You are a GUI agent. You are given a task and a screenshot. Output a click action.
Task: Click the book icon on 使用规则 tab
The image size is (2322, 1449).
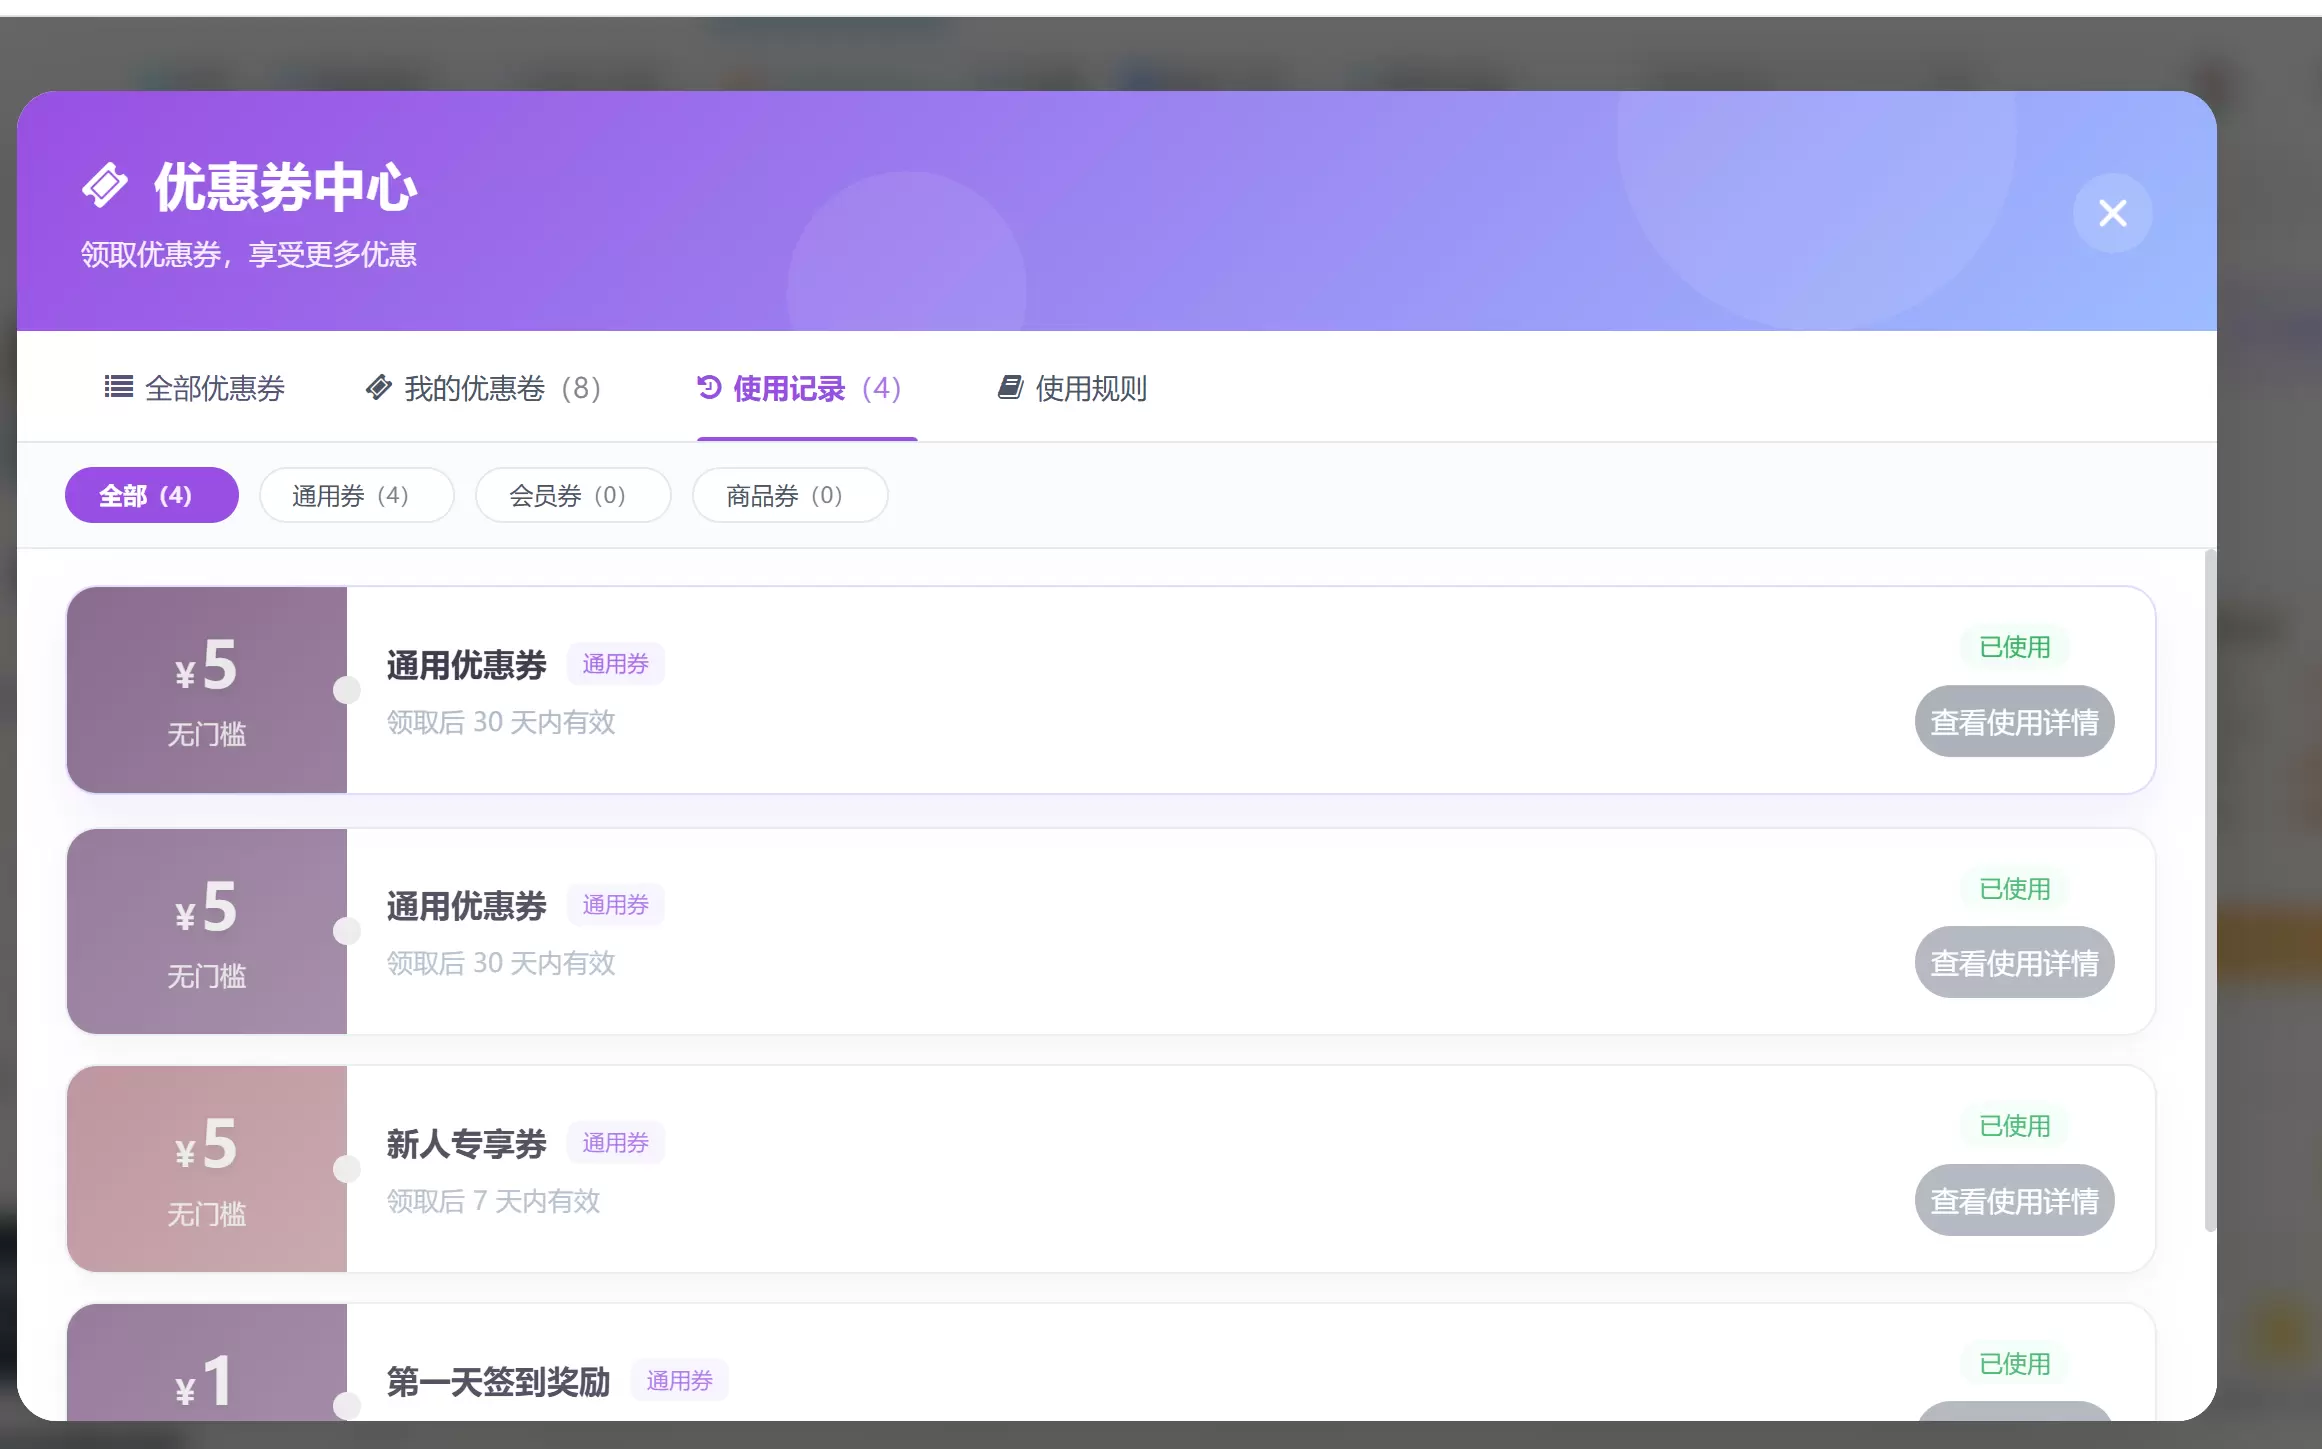click(x=1010, y=387)
